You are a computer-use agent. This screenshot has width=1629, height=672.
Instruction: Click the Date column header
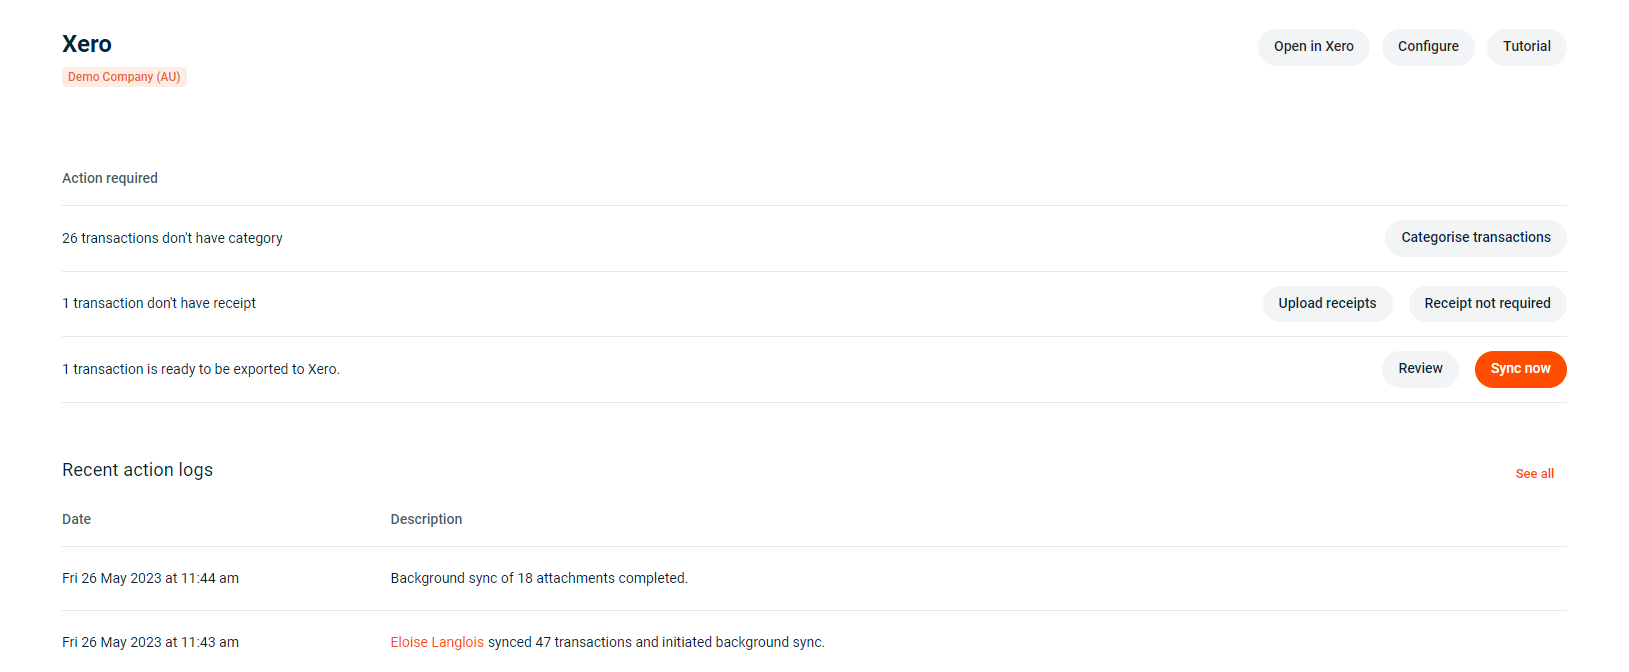click(x=76, y=519)
